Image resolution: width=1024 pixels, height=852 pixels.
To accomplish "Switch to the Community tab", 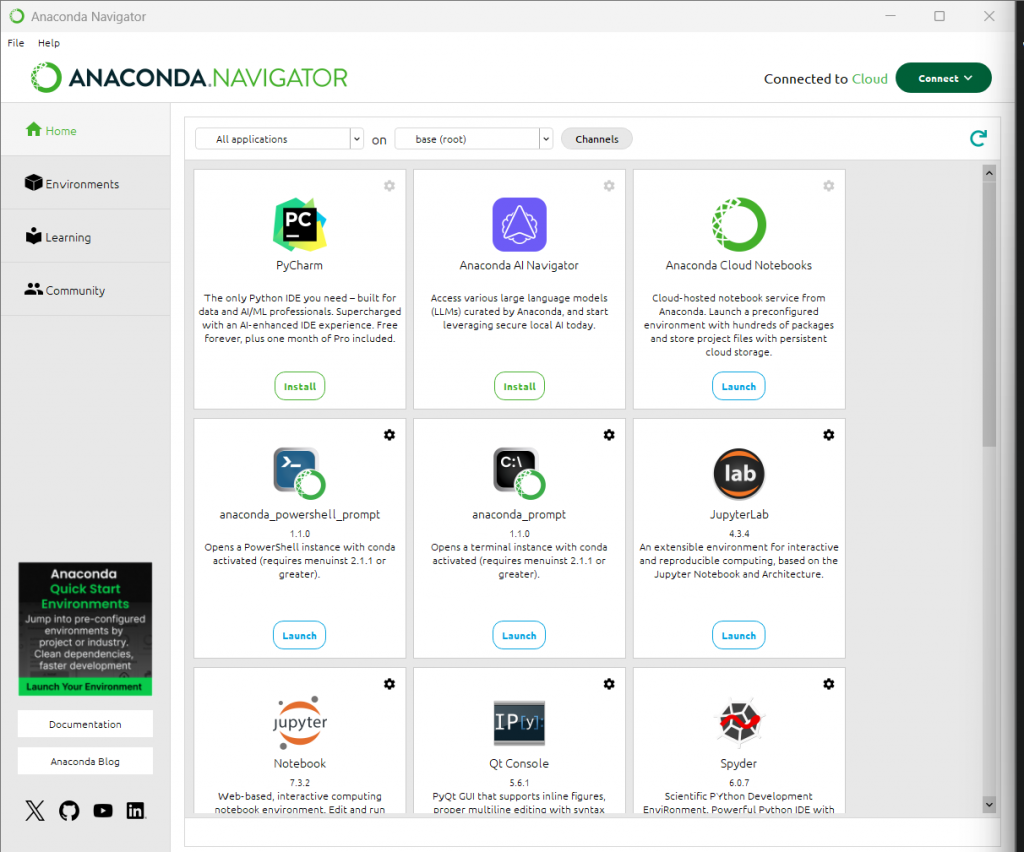I will pos(86,290).
